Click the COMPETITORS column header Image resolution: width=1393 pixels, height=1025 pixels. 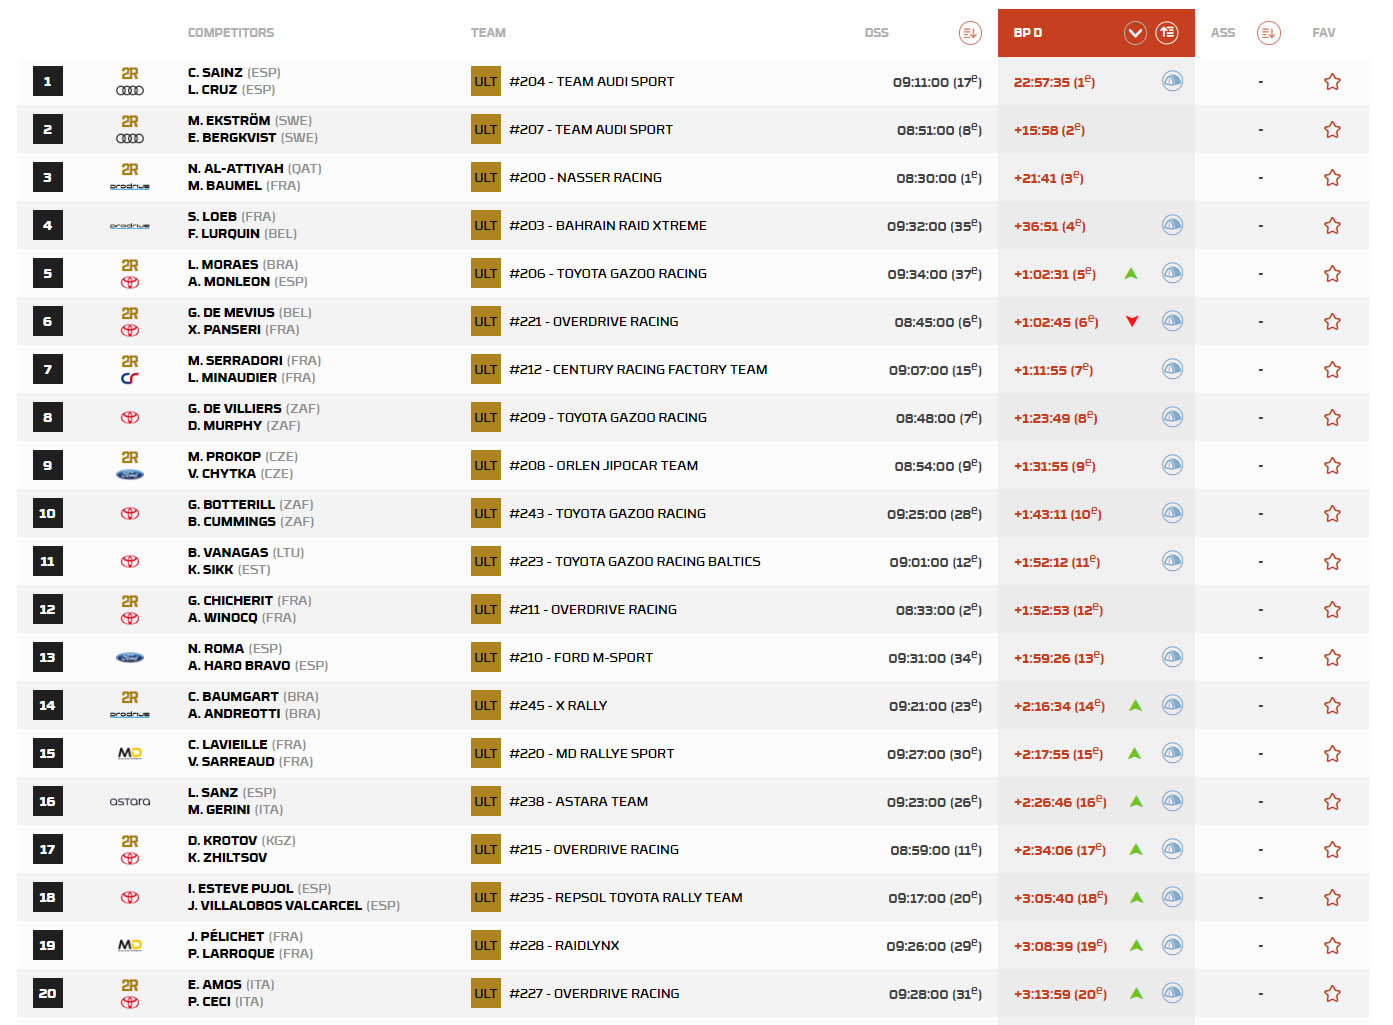pyautogui.click(x=231, y=33)
